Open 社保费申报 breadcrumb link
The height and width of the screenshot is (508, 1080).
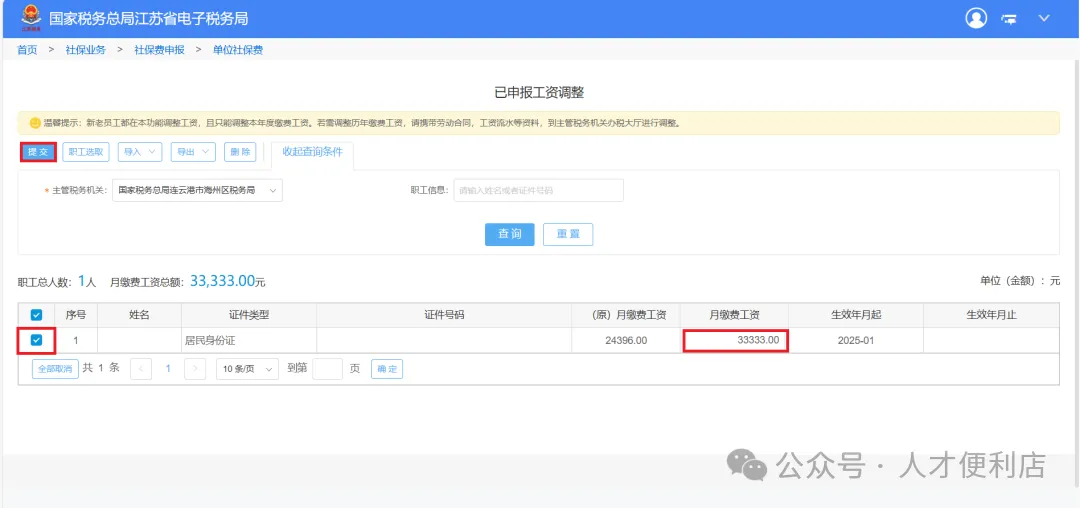(159, 50)
